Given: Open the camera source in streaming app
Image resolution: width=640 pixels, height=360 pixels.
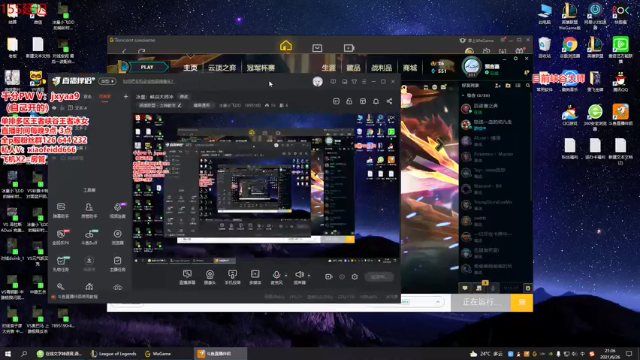Looking at the screenshot, I should (x=210, y=277).
